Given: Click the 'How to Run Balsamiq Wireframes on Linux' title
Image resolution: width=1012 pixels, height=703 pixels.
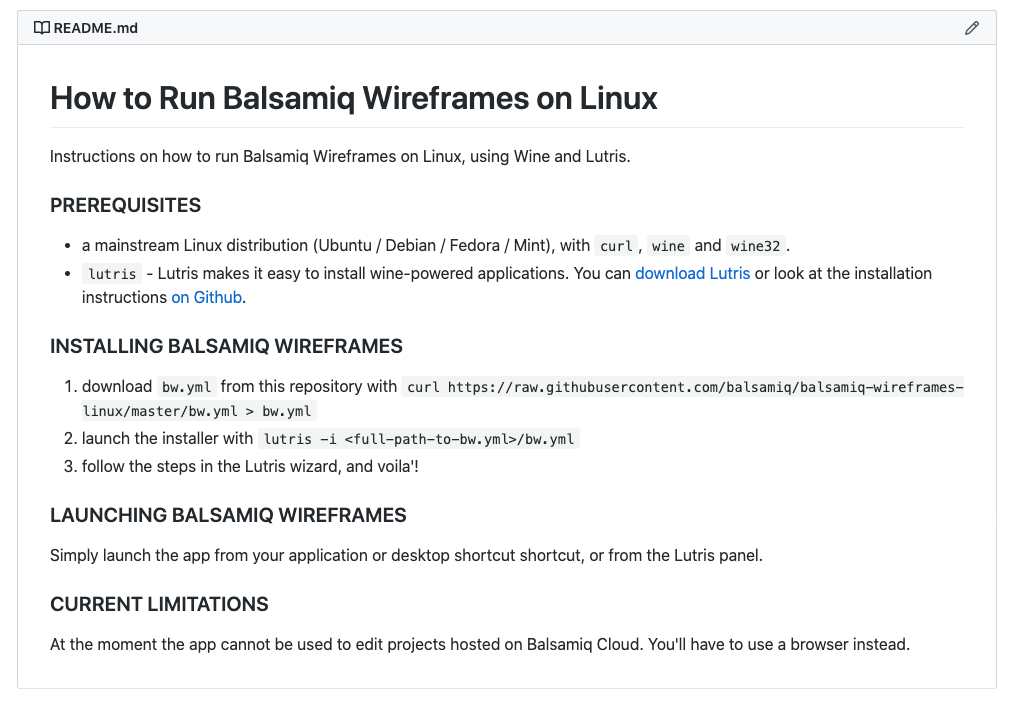Looking at the screenshot, I should pyautogui.click(x=354, y=98).
